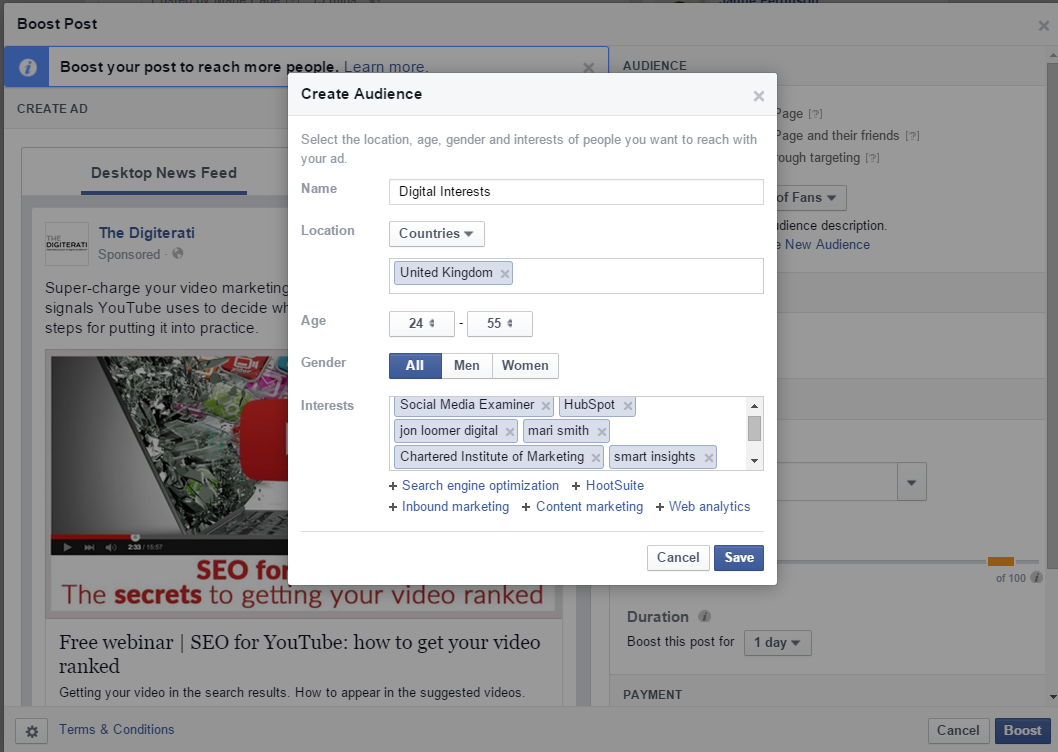The height and width of the screenshot is (752, 1058).
Task: Remove HubSpot interest tag
Action: [628, 406]
